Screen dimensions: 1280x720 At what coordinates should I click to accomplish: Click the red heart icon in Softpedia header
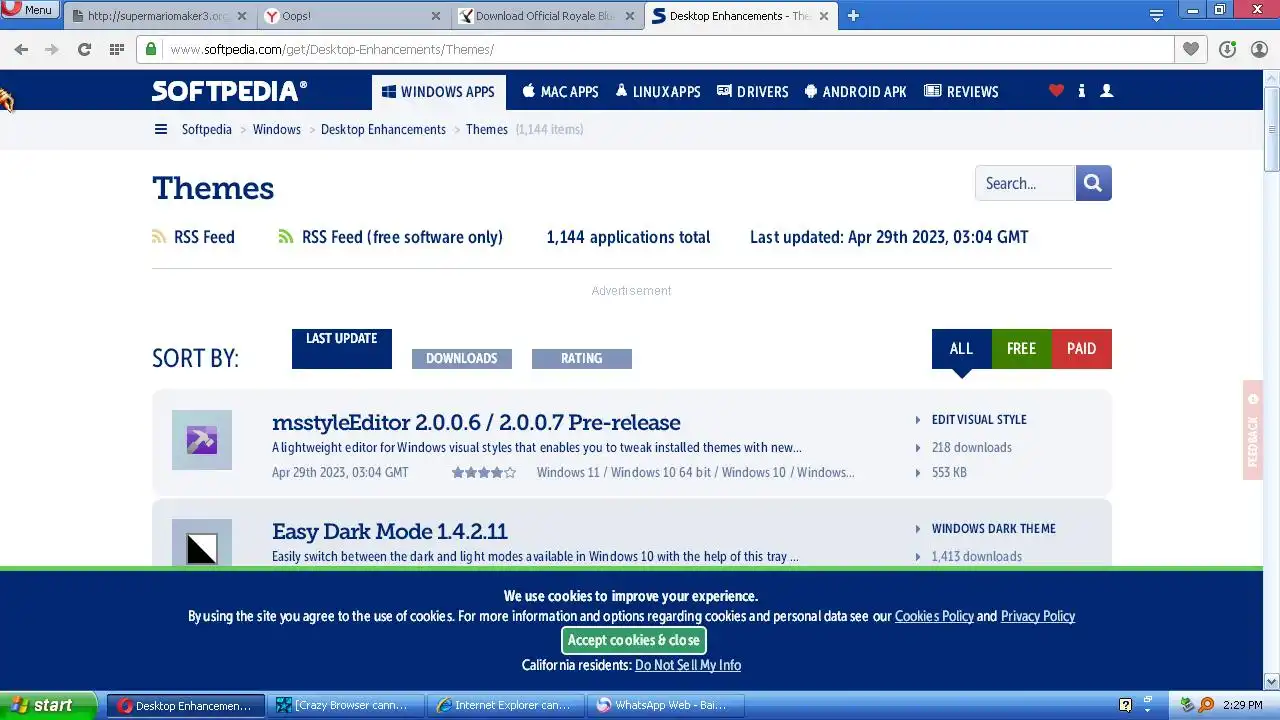(1056, 90)
